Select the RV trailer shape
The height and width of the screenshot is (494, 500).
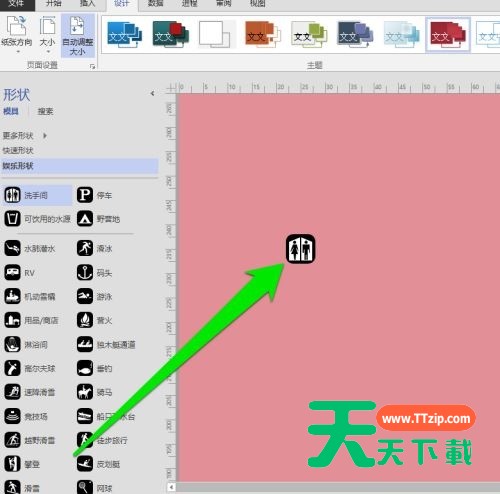(x=20, y=273)
